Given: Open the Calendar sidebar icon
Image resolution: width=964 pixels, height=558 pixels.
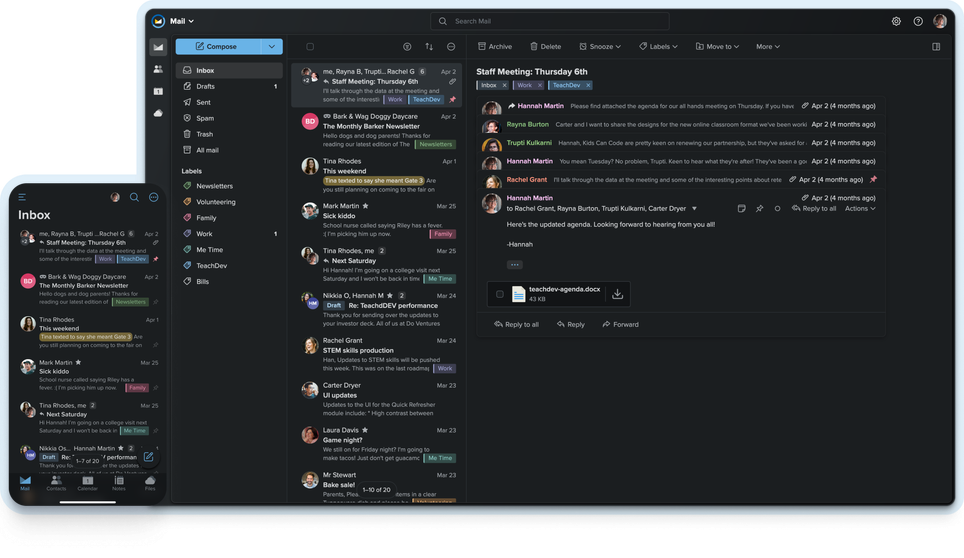Looking at the screenshot, I should click(158, 92).
